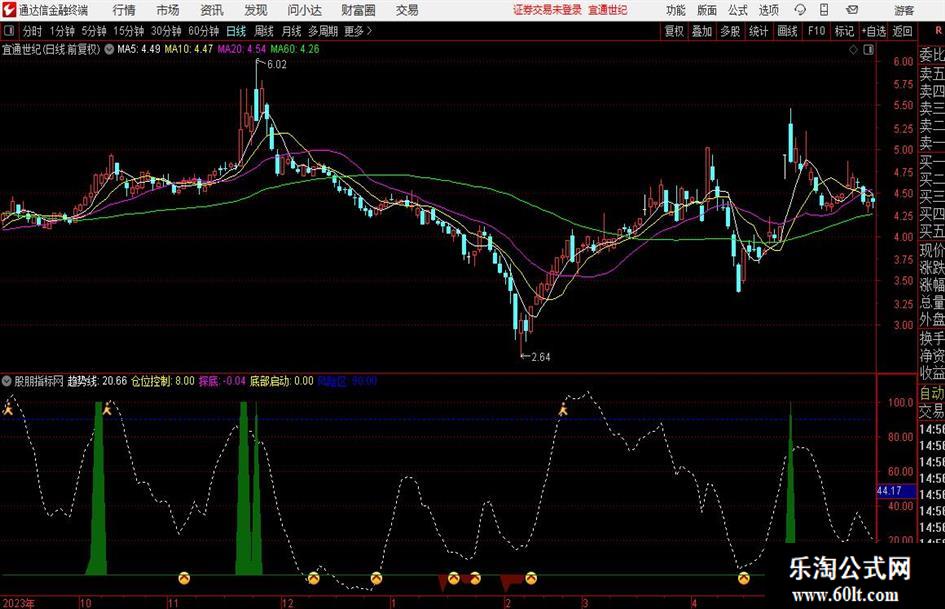
Task: Open the 版面 menu
Action: click(x=706, y=10)
